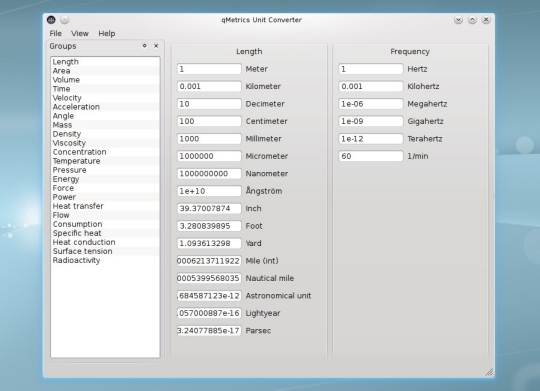
Task: Focus the Inch value field
Action: (209, 208)
